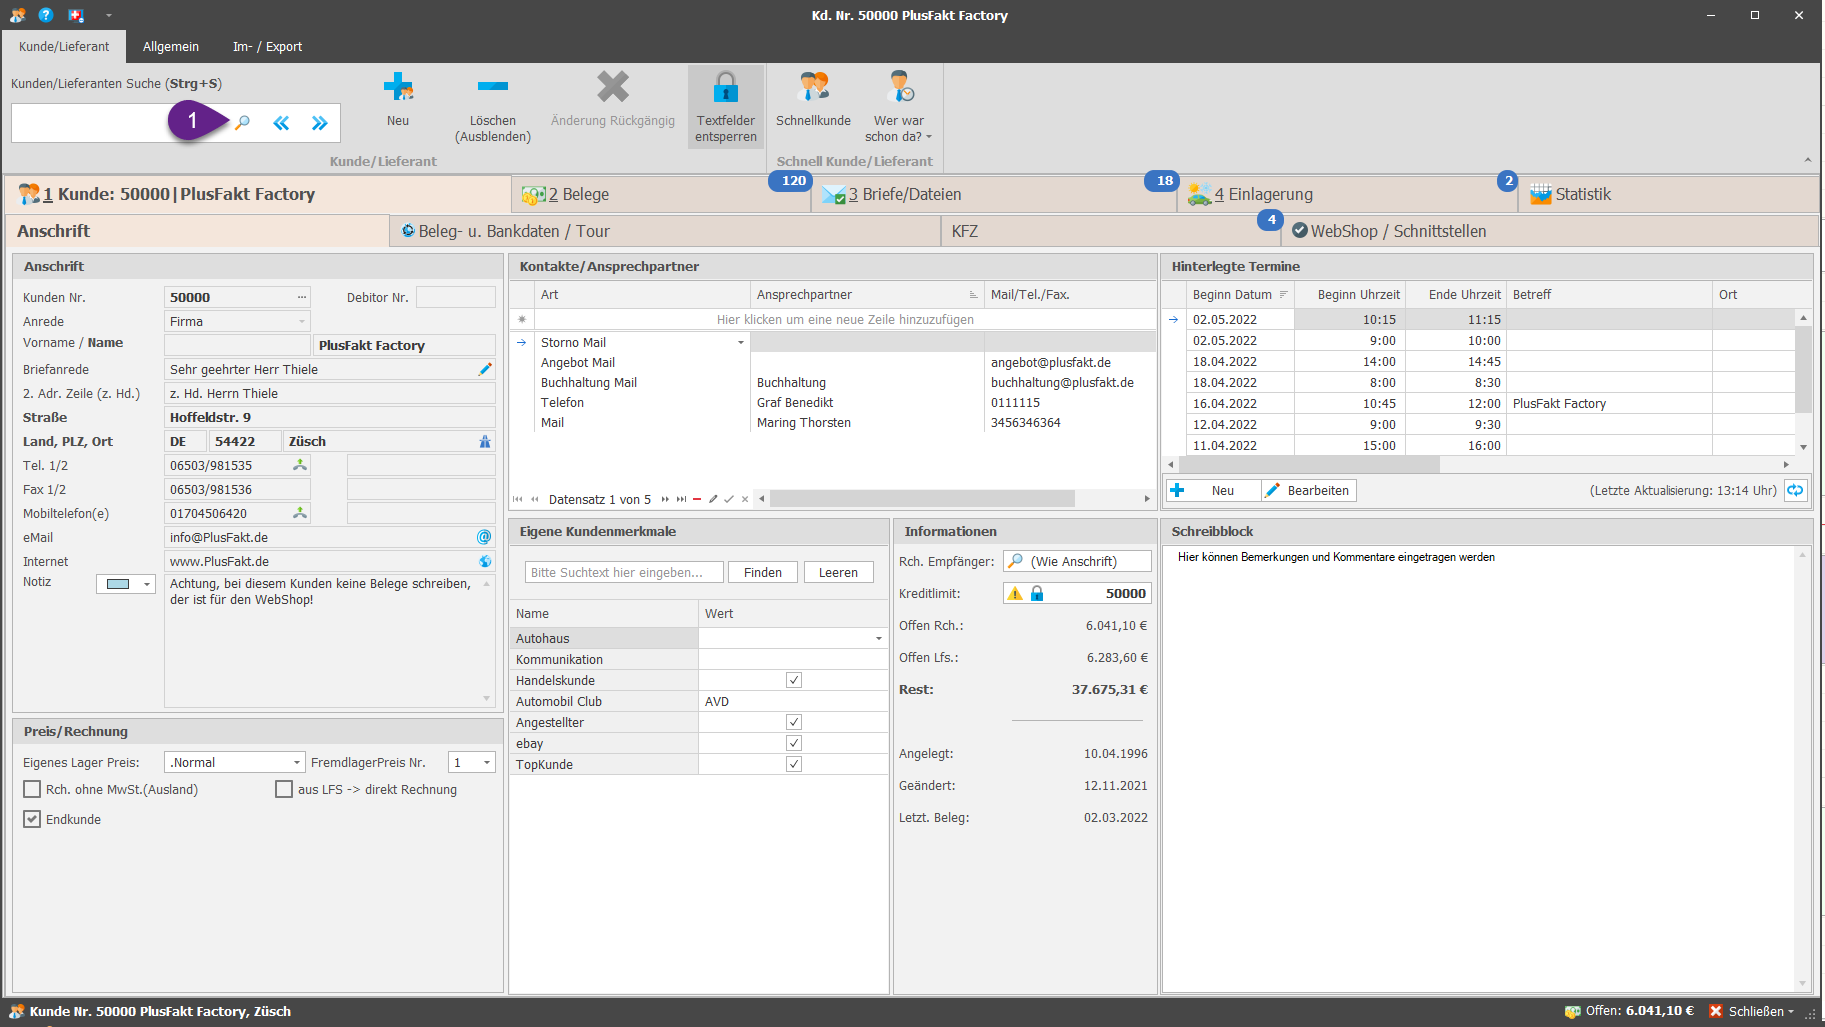Open the Schließen dropdown in status bar
The image size is (1825, 1027).
[1791, 1011]
